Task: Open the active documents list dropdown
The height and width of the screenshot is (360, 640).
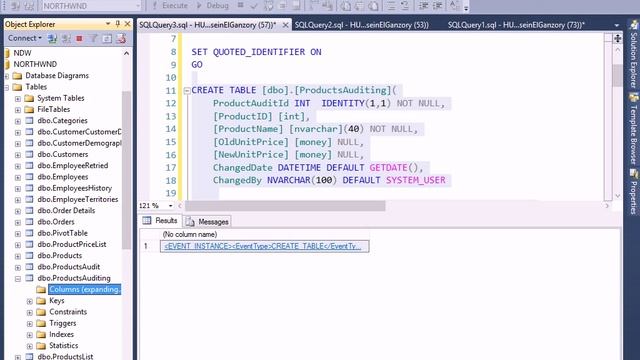Action: coord(616,25)
